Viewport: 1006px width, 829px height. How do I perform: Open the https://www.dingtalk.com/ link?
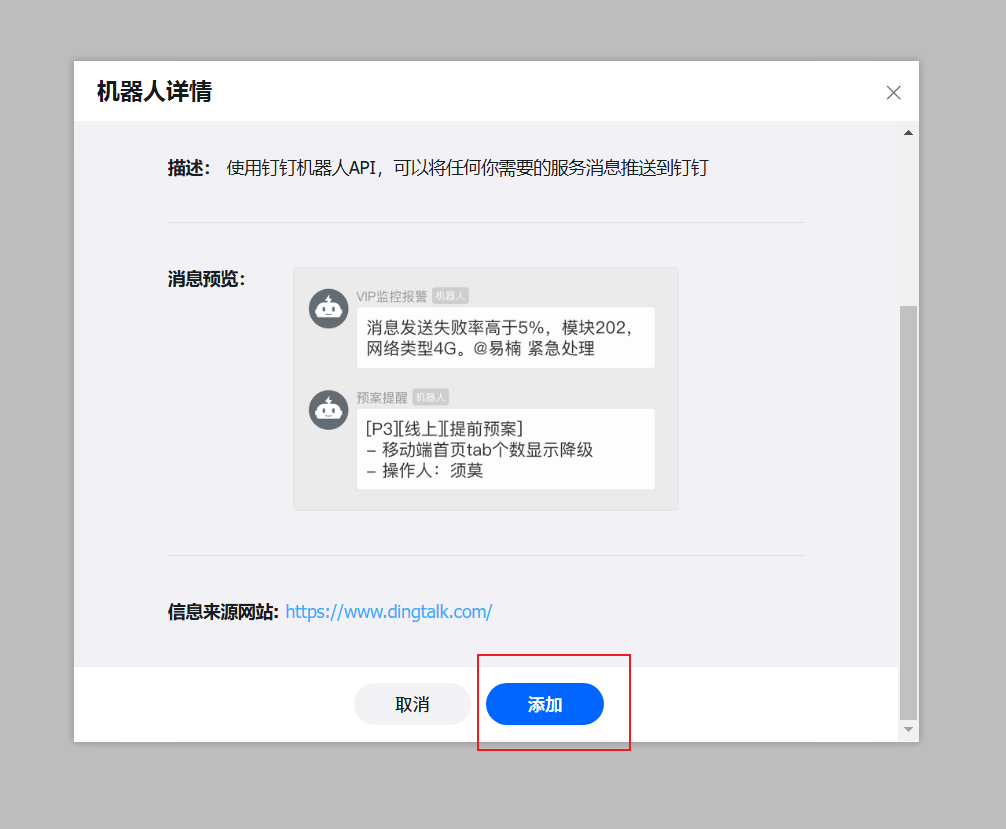click(x=389, y=611)
